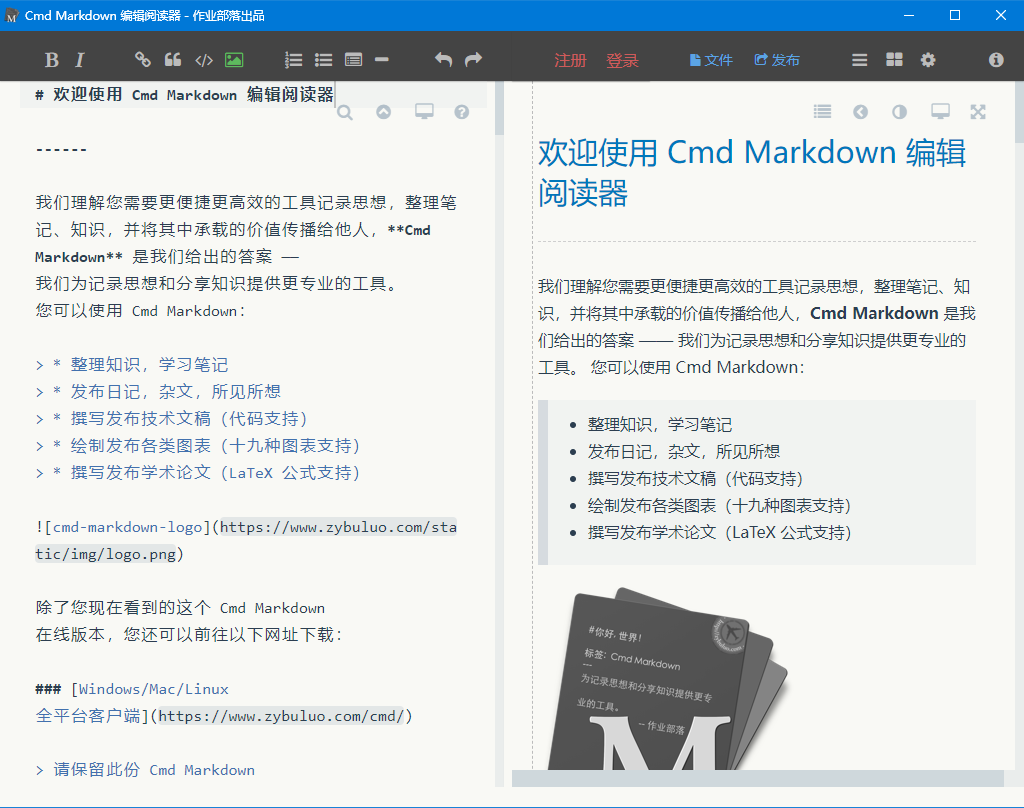
Task: Click editor line 绘制发布各类图表
Action: 198,446
